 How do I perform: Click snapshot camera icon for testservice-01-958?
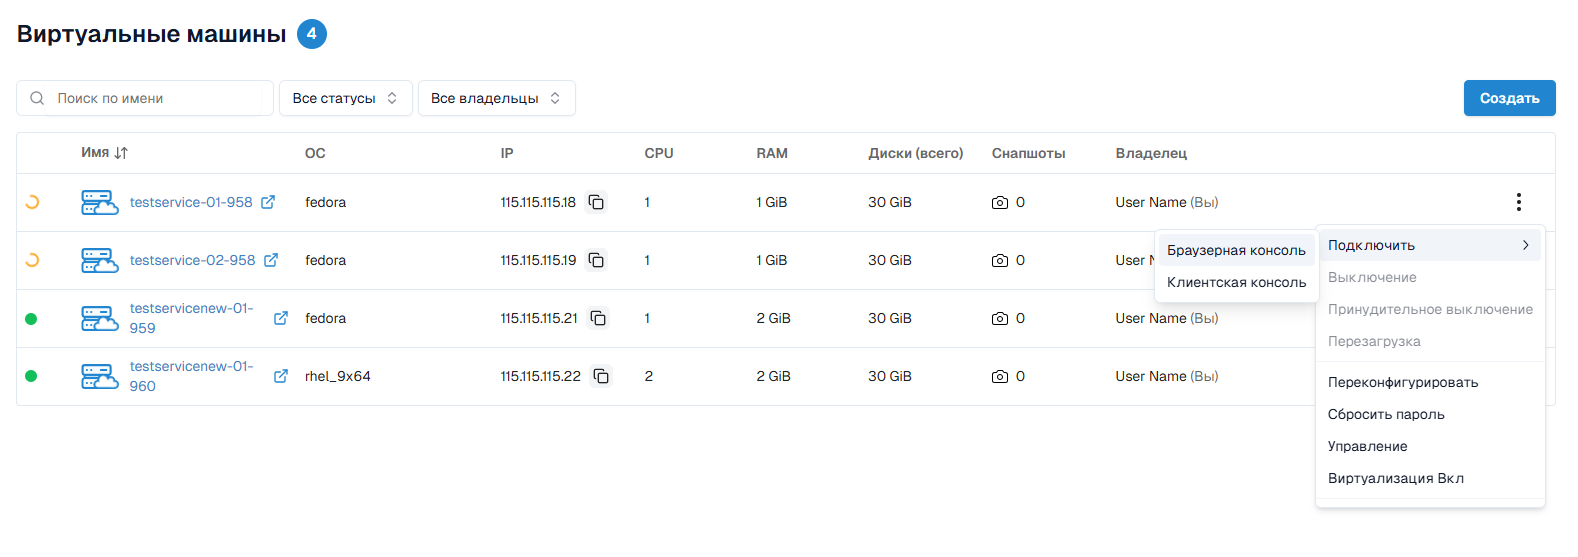click(x=999, y=202)
